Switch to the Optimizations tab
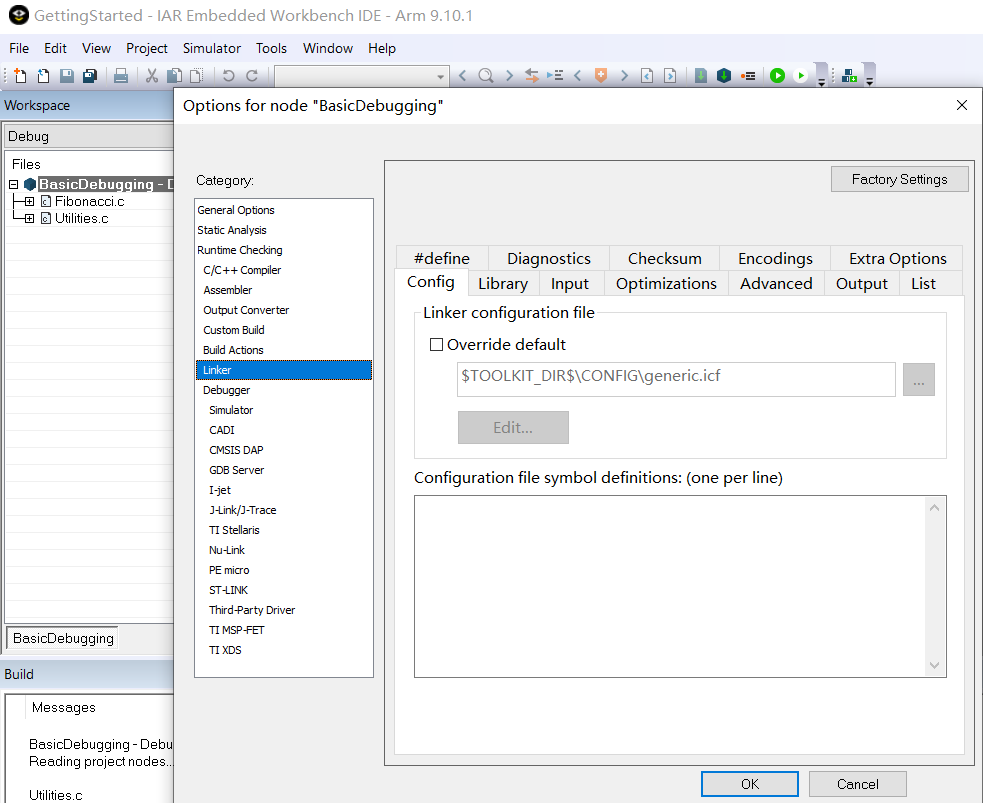Screen dimensions: 983x803 tap(666, 283)
